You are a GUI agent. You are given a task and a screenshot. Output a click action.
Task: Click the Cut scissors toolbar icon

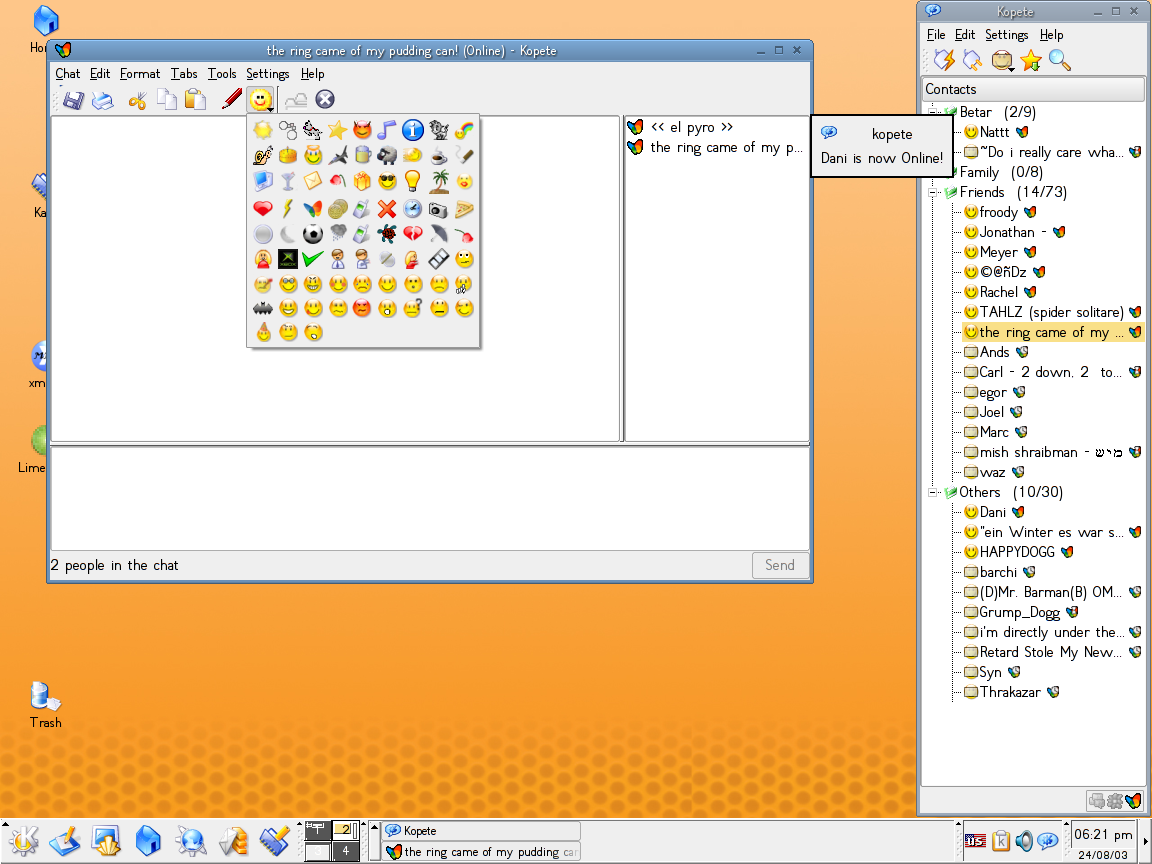pyautogui.click(x=137, y=100)
